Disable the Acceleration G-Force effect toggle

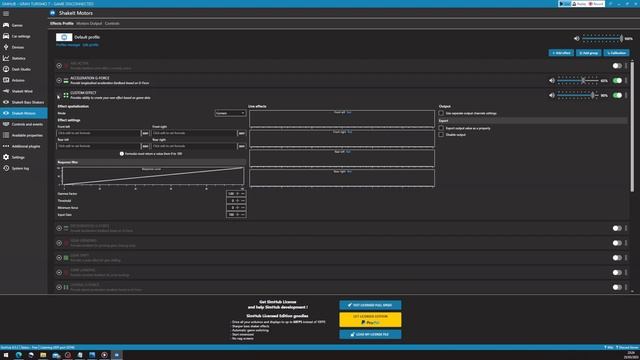pyautogui.click(x=617, y=80)
